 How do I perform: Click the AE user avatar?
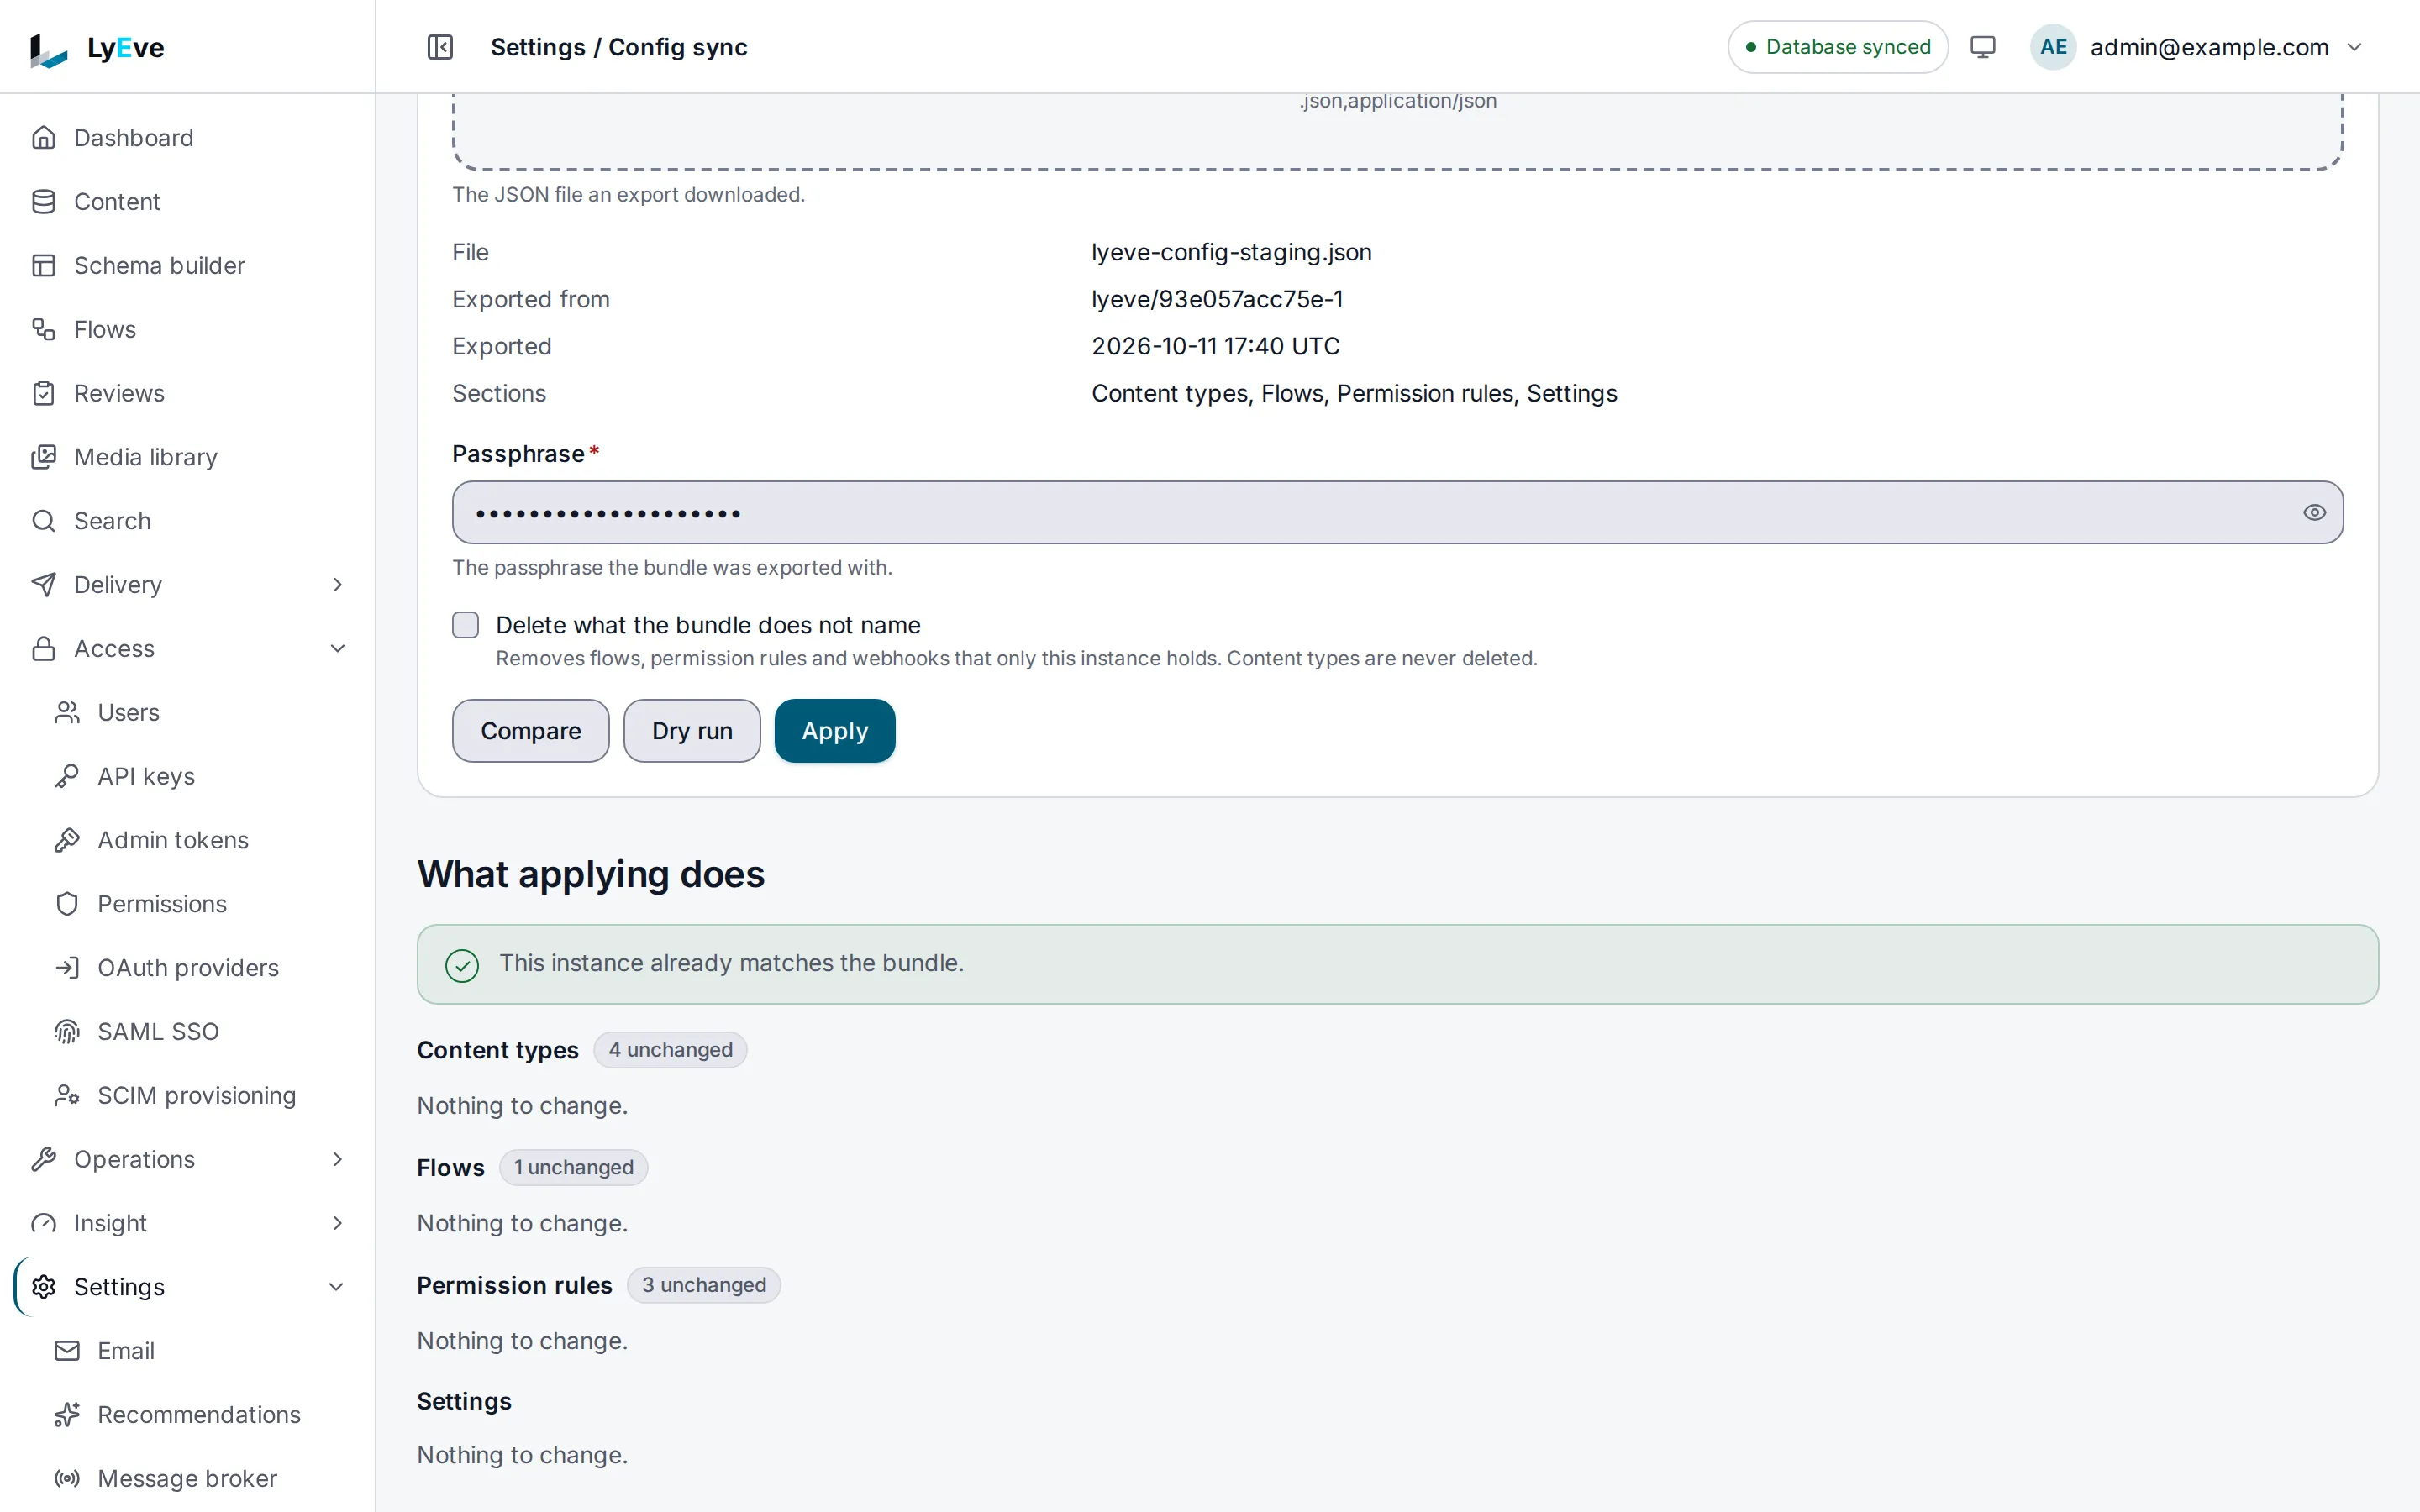click(x=2053, y=47)
